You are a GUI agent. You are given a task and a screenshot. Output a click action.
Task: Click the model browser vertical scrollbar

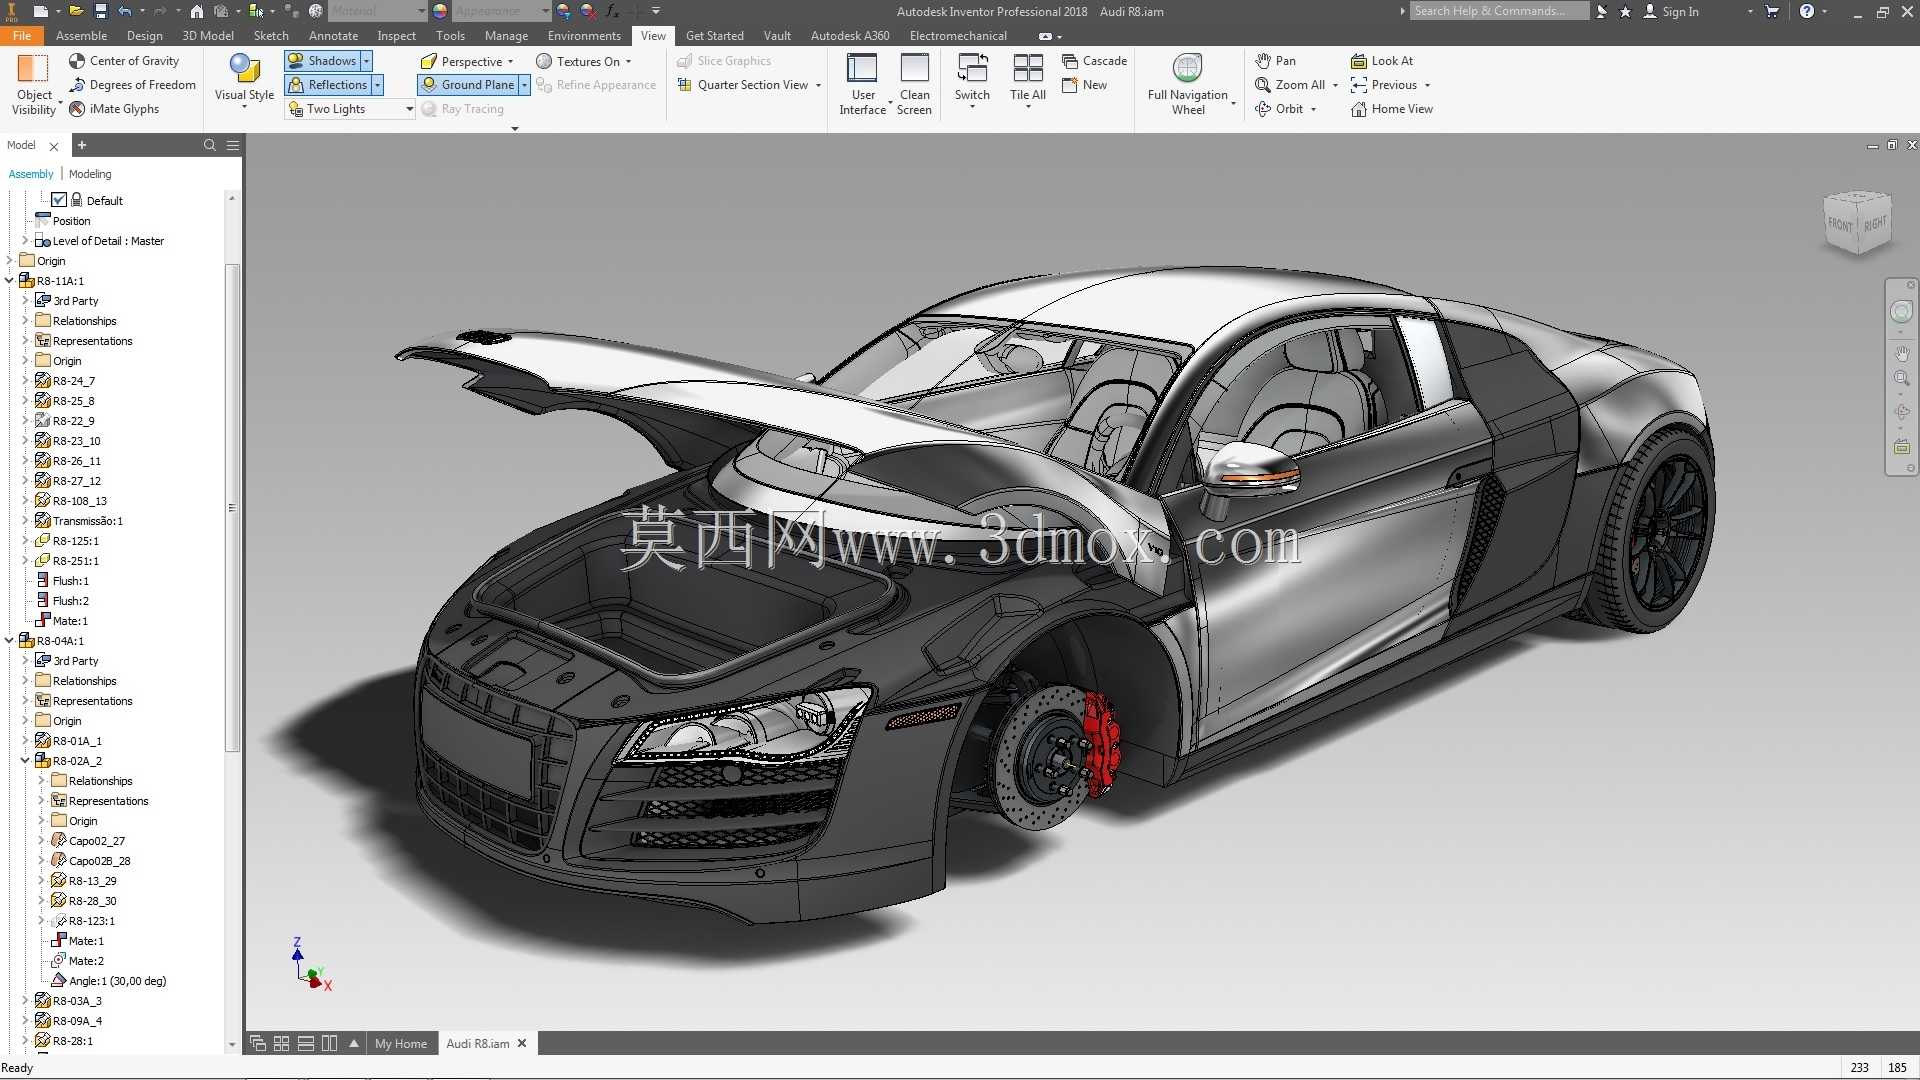coord(232,507)
